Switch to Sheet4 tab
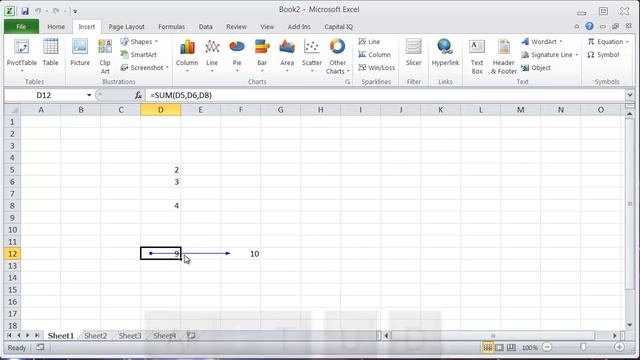640x360 pixels. tap(164, 336)
